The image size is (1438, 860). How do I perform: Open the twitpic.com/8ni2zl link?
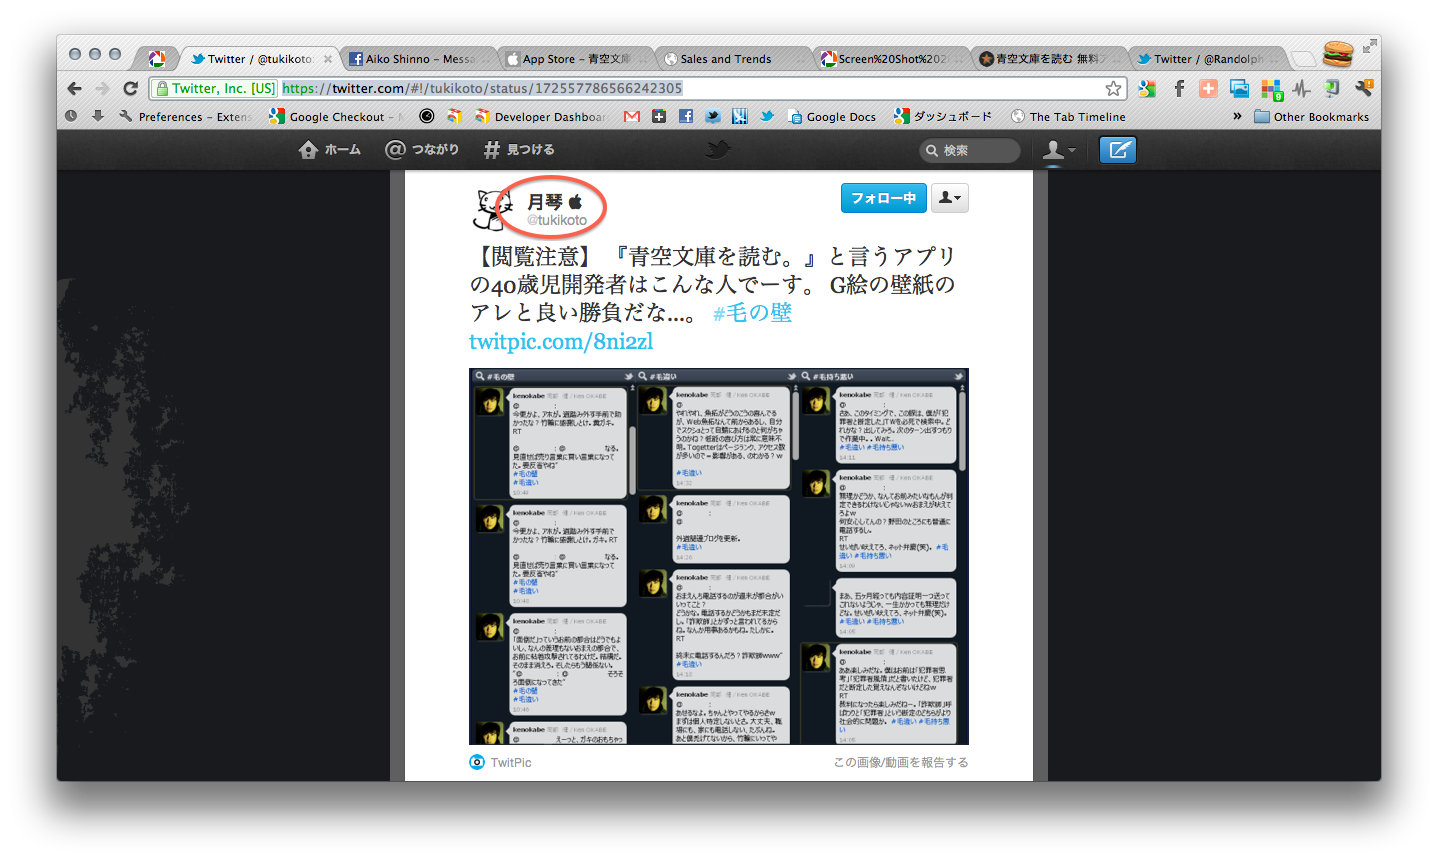coord(561,341)
